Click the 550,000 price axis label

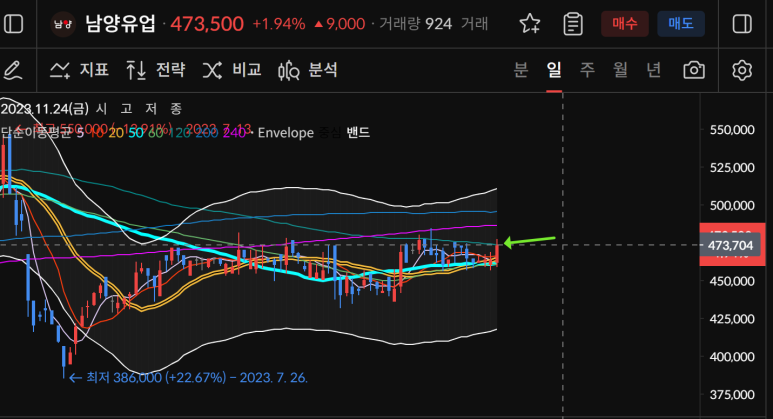(732, 130)
